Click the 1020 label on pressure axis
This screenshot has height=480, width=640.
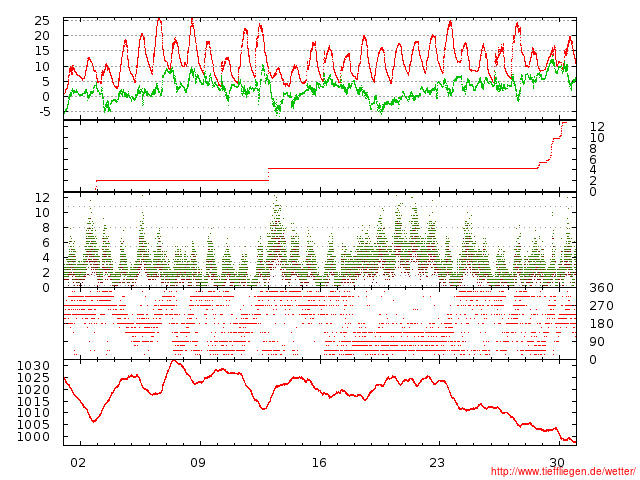click(33, 389)
